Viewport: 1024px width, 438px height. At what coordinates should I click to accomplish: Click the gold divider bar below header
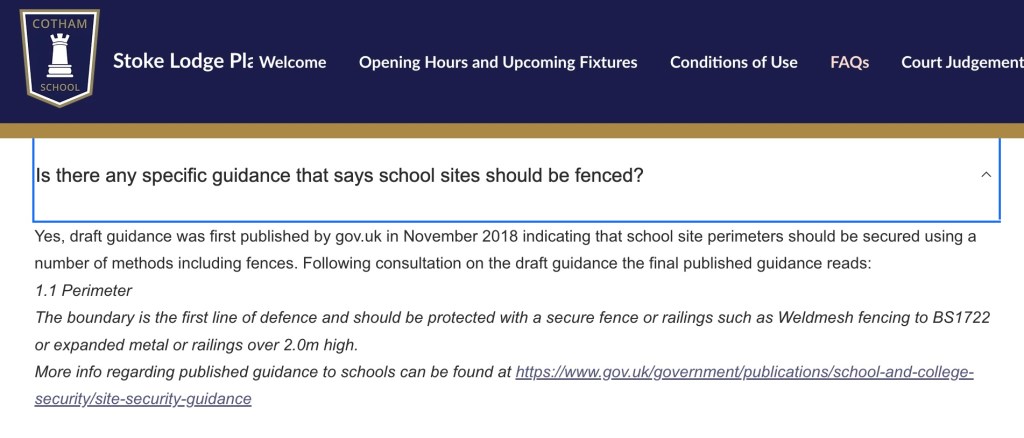pyautogui.click(x=512, y=131)
